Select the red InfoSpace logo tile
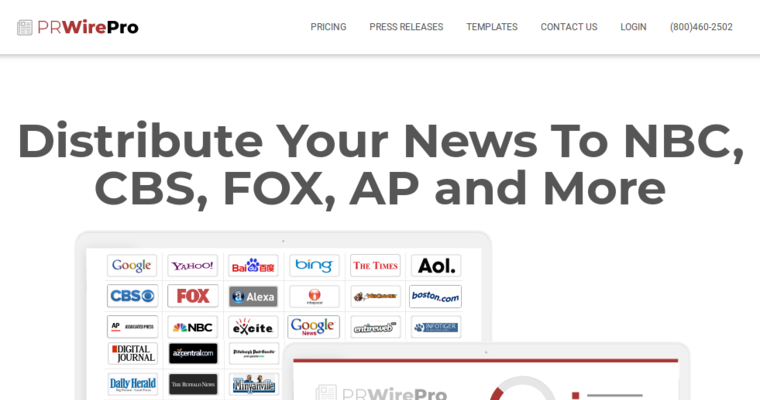Viewport: 760px width, 400px height. 314,297
